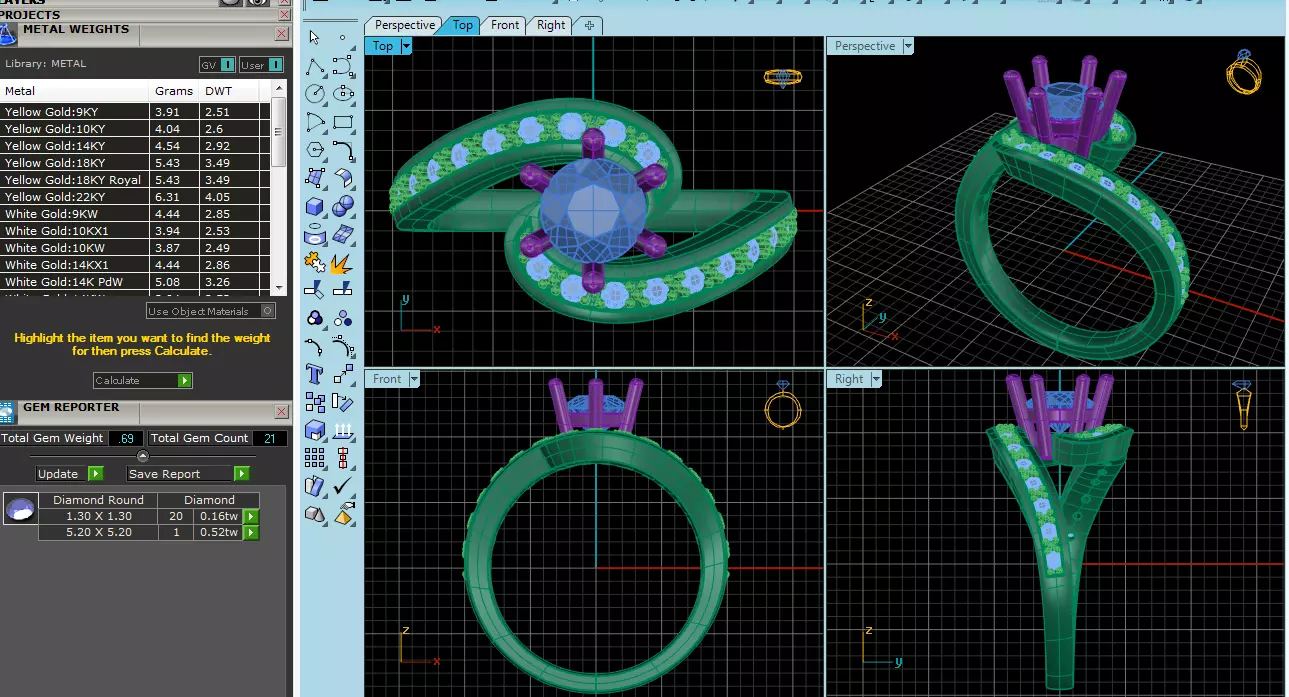Viewport: 1289px width, 697px height.
Task: Select the arrow pointer tool
Action: tap(314, 38)
